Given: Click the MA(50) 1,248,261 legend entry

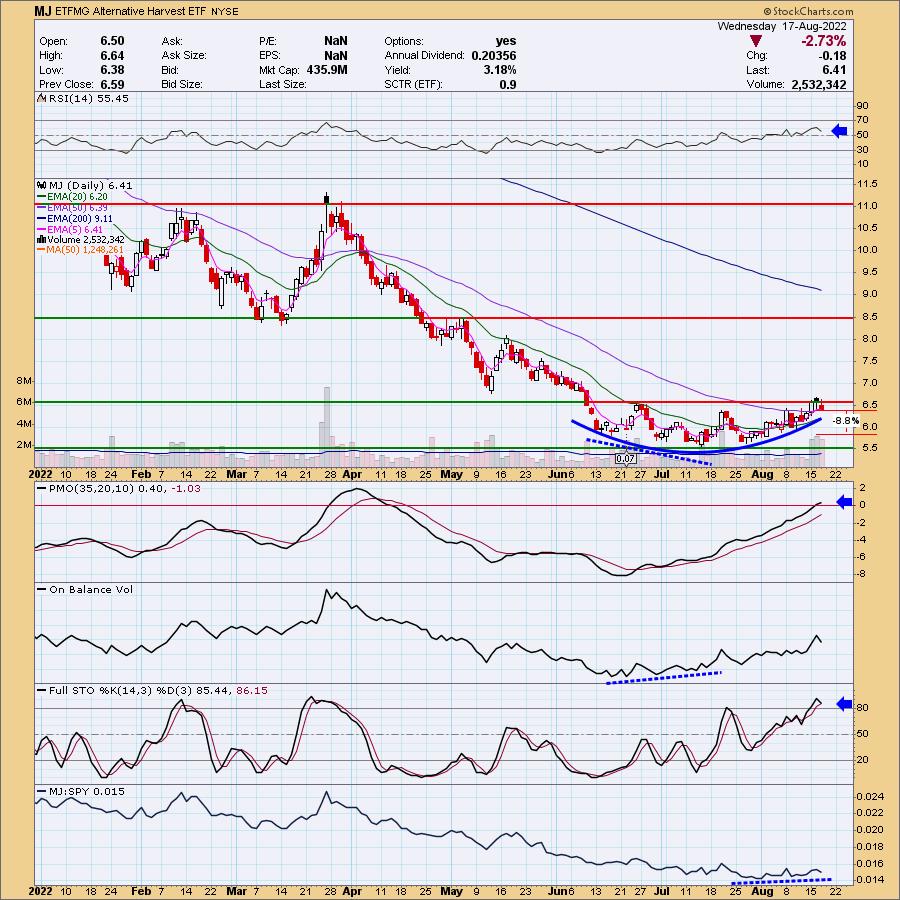Looking at the screenshot, I should (x=85, y=250).
